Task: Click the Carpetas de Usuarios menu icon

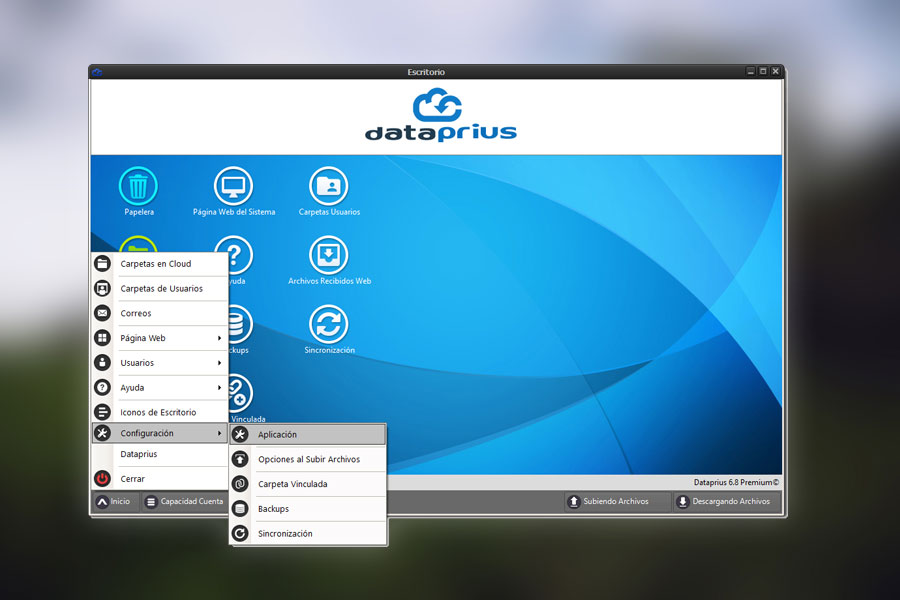Action: click(102, 288)
